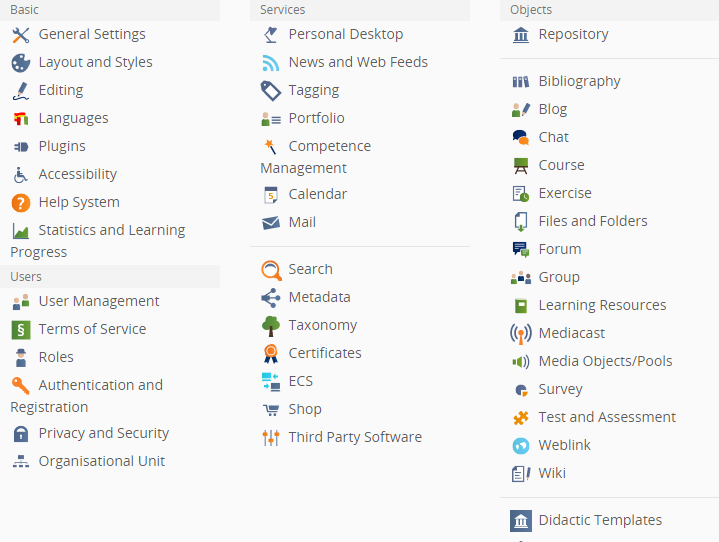This screenshot has height=542, width=719.
Task: Select the News and Web Feeds RSS icon
Action: click(271, 63)
